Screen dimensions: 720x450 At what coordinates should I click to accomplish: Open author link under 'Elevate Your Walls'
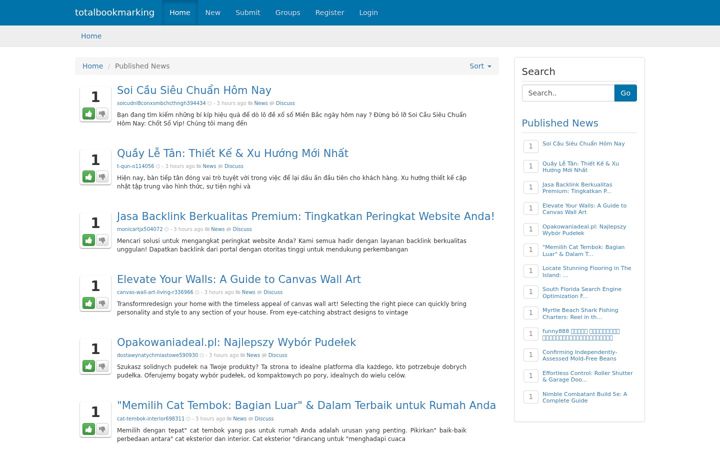[x=155, y=292]
